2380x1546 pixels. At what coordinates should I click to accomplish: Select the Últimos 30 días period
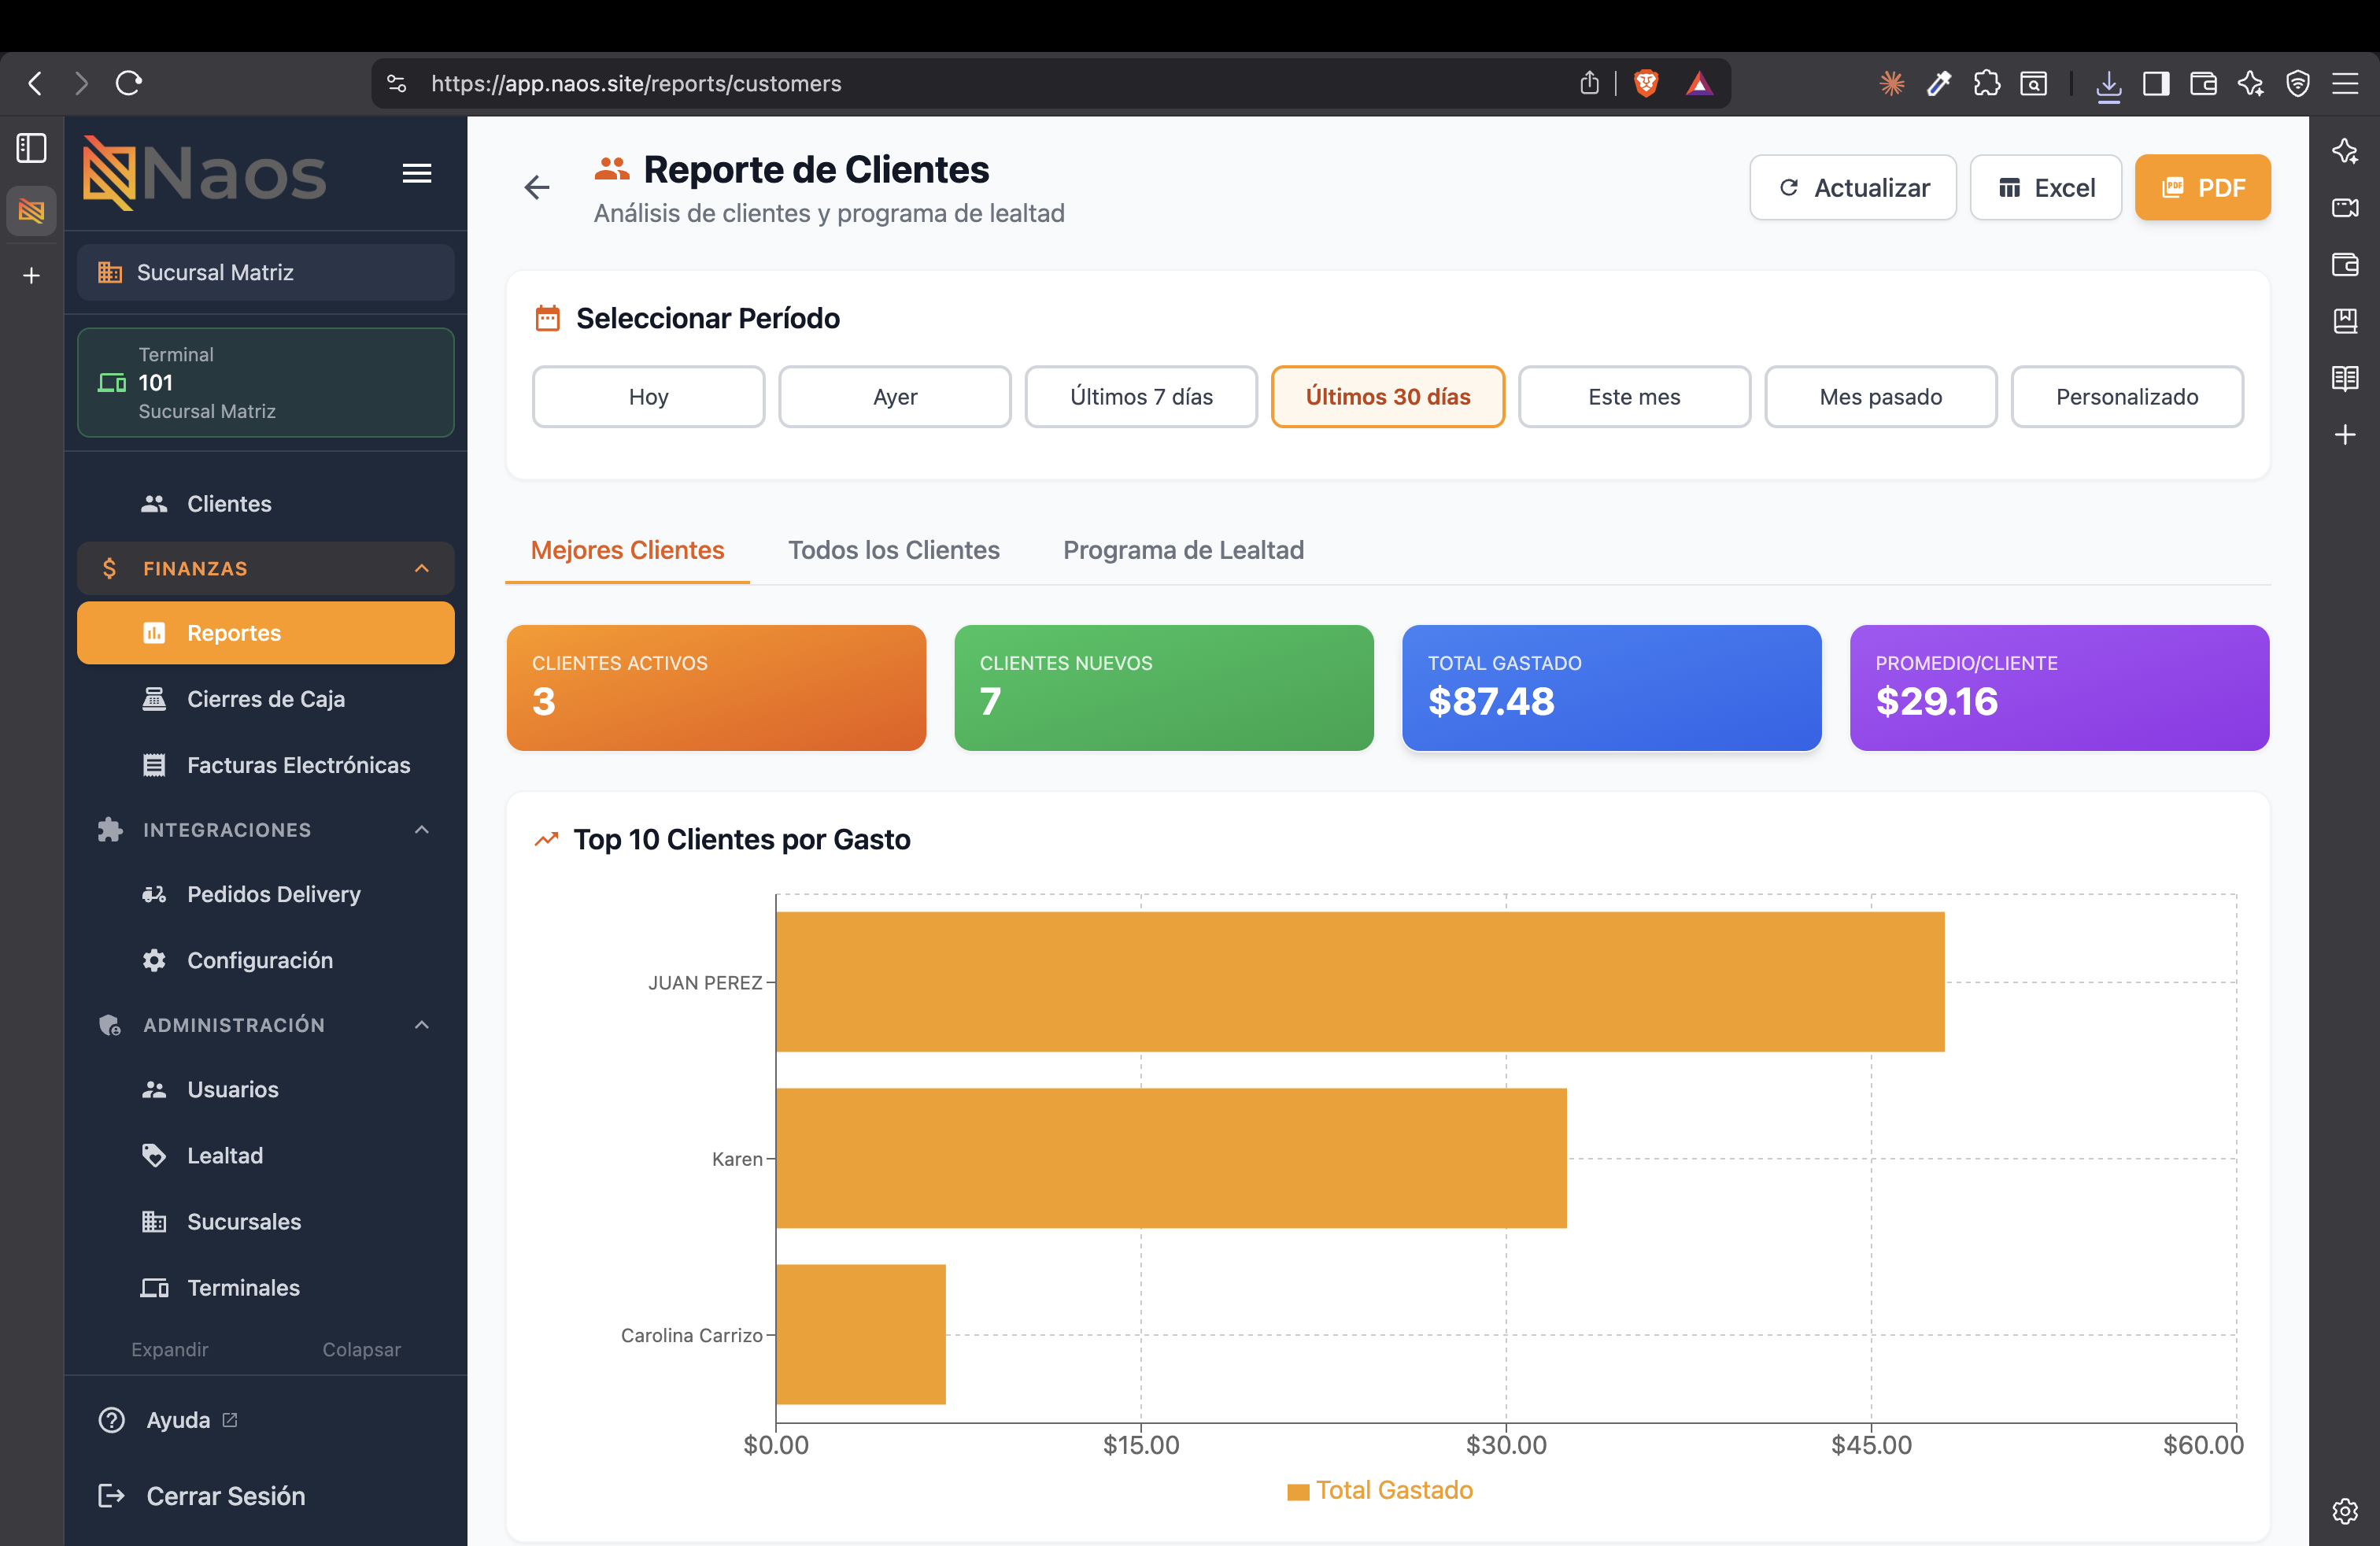pyautogui.click(x=1388, y=397)
